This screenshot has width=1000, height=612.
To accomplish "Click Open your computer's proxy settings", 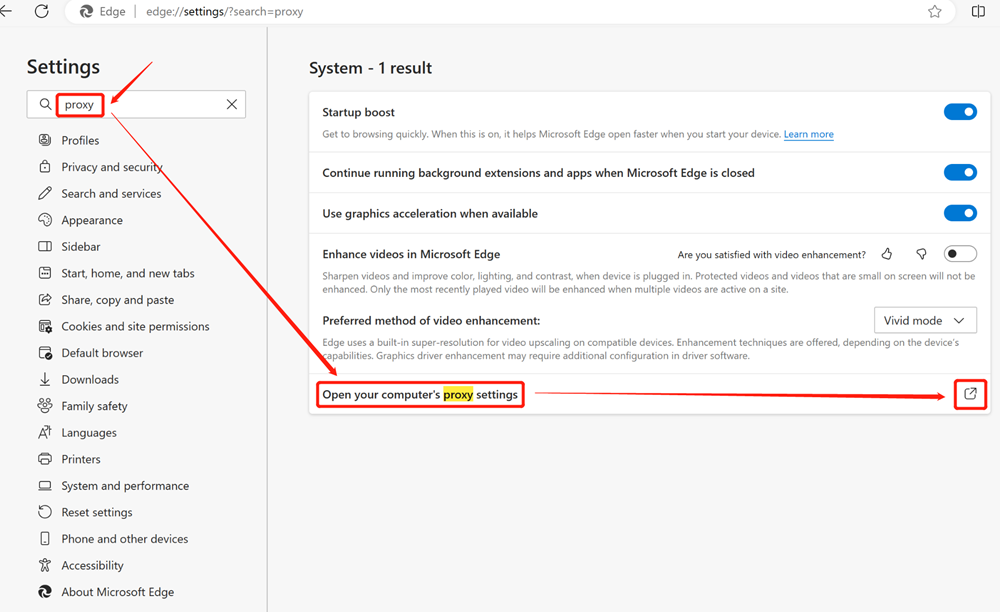I will (x=420, y=395).
